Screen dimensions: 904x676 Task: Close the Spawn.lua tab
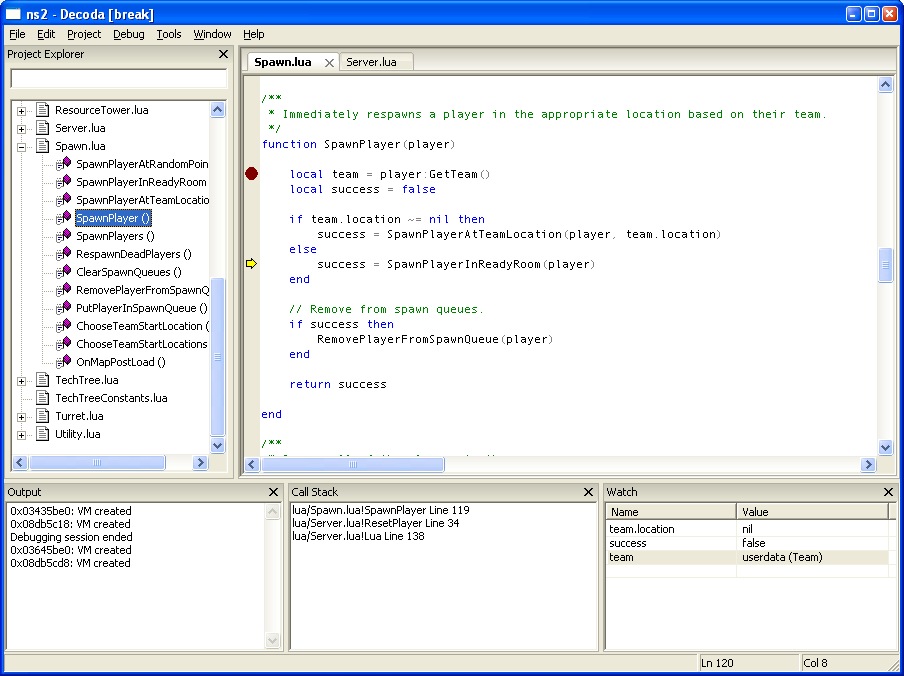329,63
